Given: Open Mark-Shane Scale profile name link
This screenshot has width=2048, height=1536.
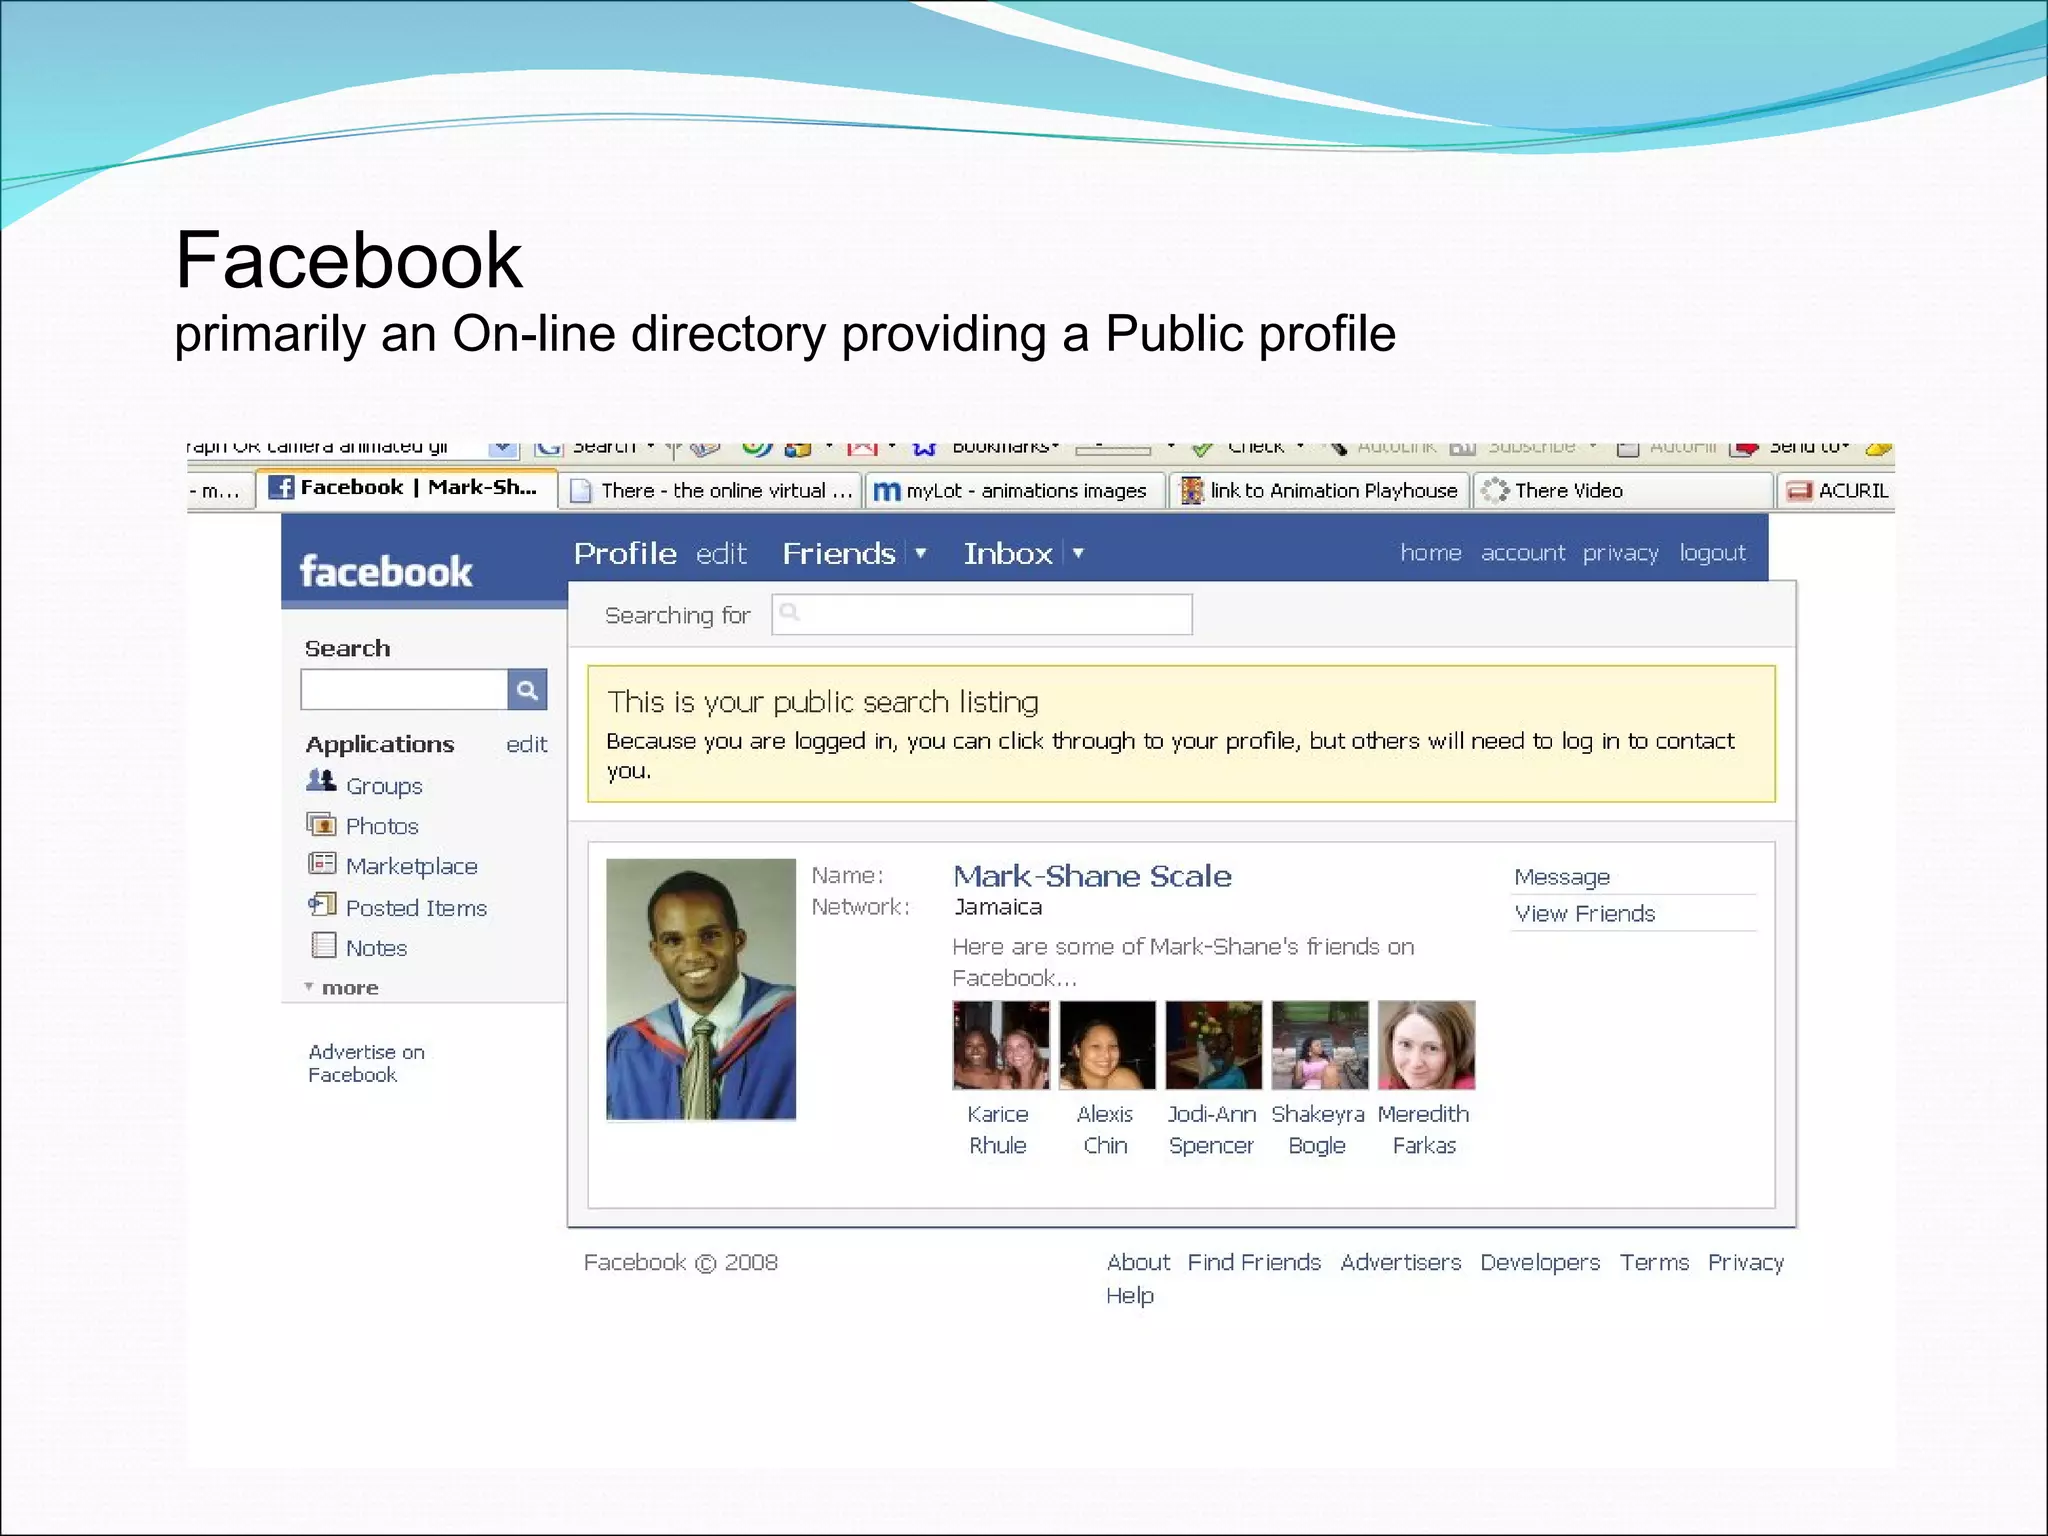Looking at the screenshot, I should click(1092, 876).
